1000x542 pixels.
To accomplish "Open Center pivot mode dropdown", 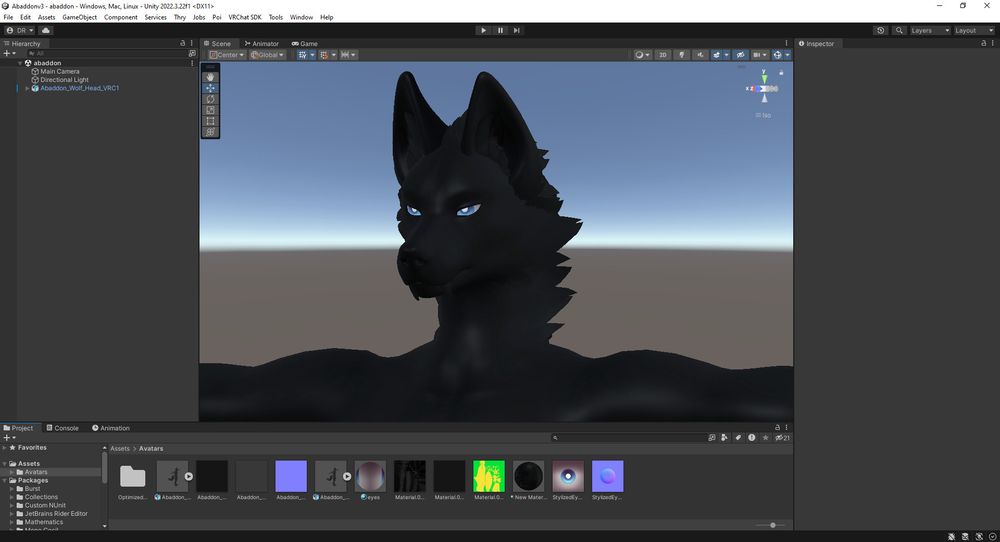I will [227, 55].
